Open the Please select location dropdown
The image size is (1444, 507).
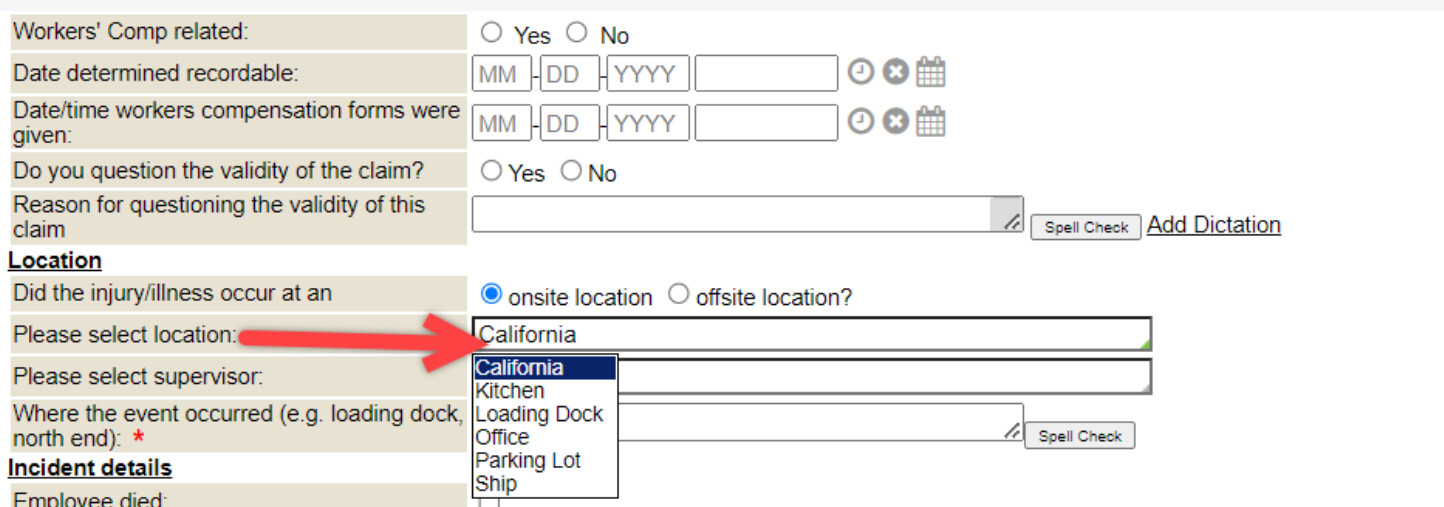[x=811, y=334]
